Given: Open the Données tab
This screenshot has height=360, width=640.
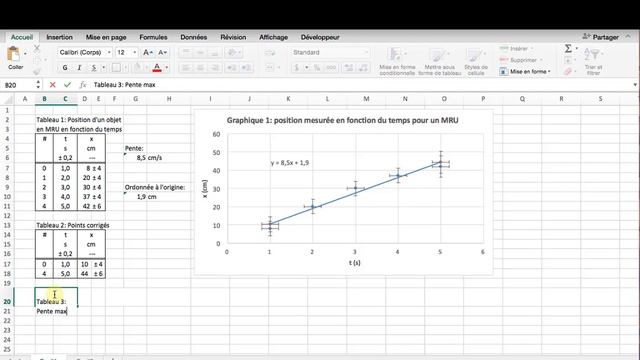Looking at the screenshot, I should click(193, 37).
